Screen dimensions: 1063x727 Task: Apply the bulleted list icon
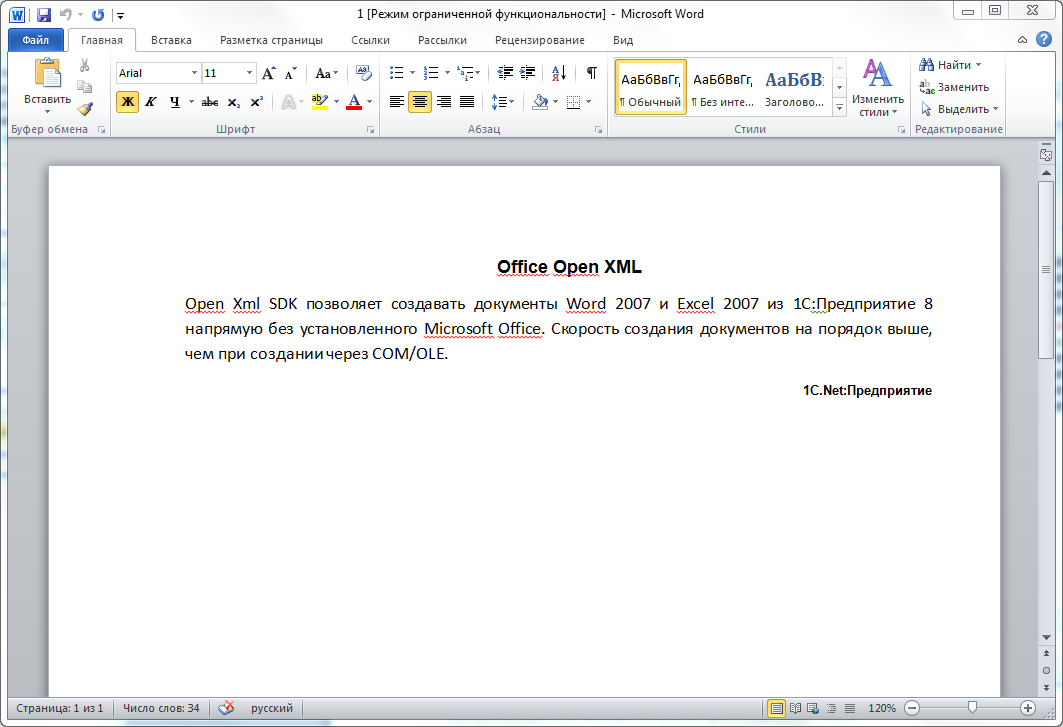pyautogui.click(x=396, y=73)
